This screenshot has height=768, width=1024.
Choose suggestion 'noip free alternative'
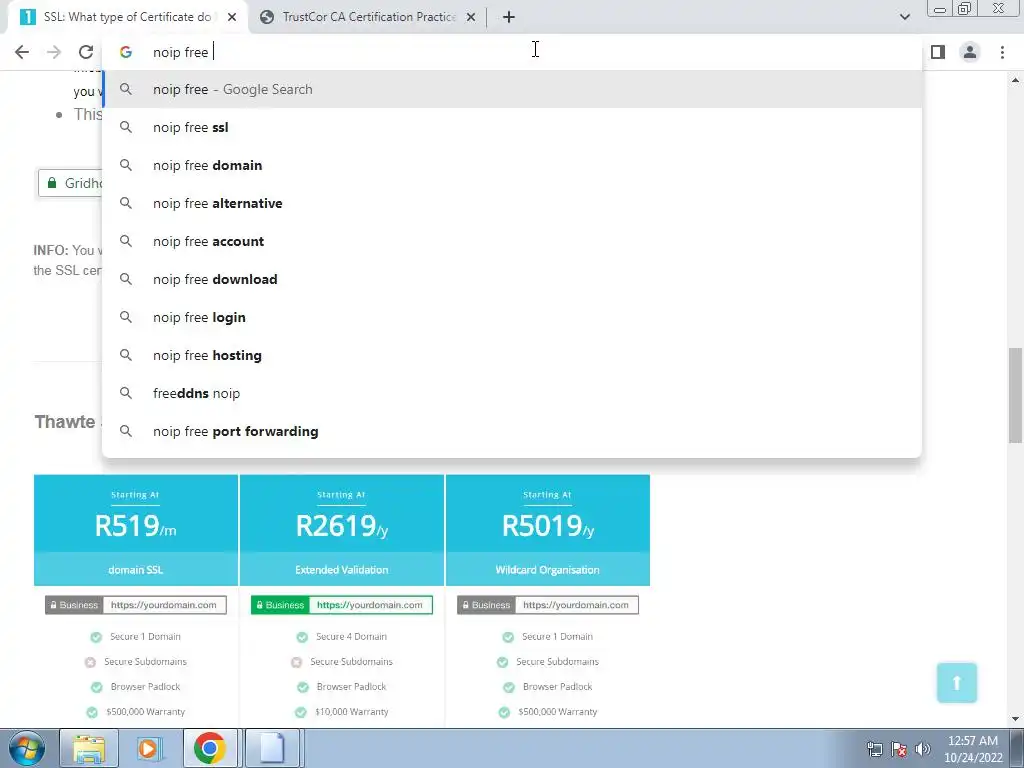(512, 203)
